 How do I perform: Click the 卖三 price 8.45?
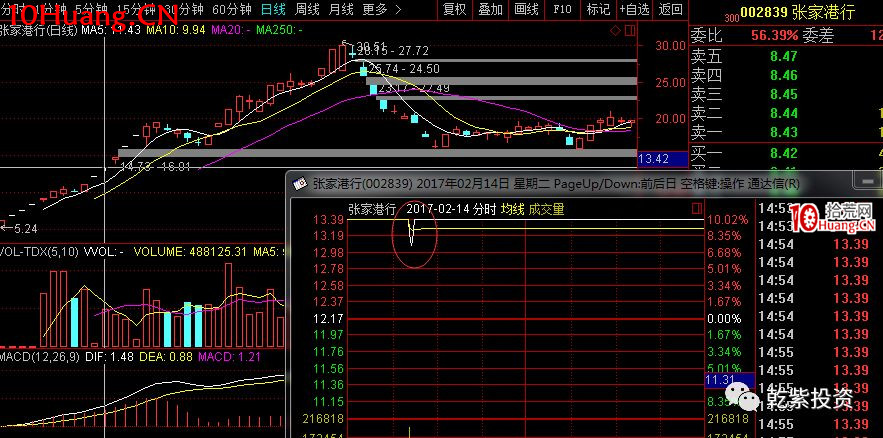(x=783, y=94)
